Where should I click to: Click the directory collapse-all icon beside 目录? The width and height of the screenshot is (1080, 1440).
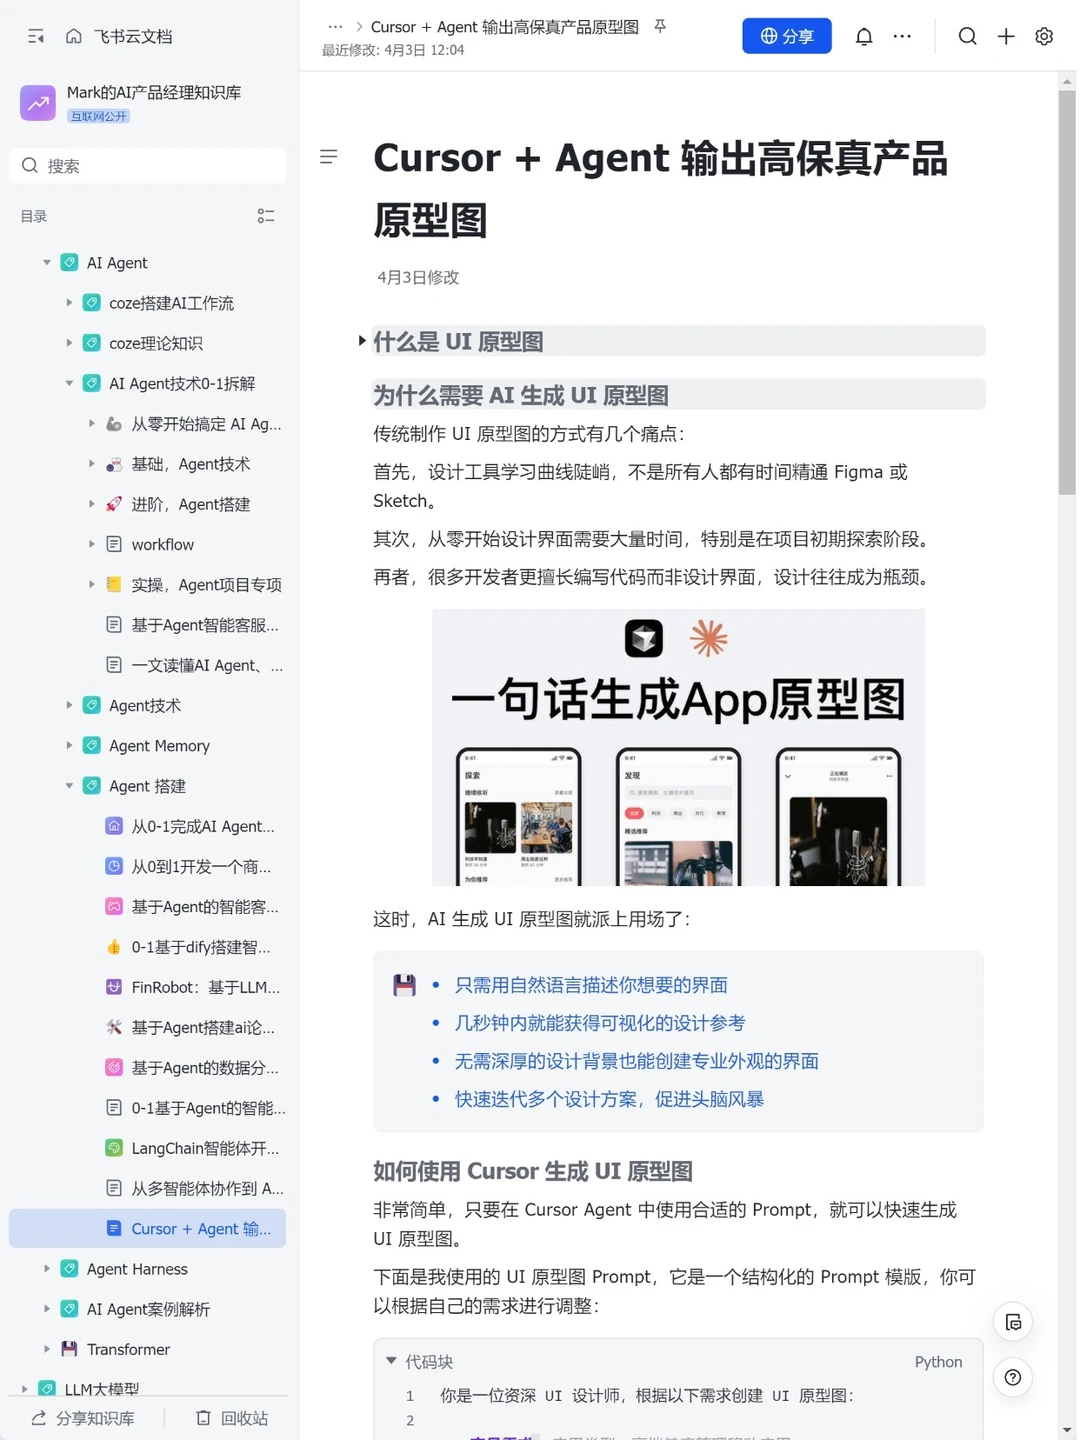(266, 216)
